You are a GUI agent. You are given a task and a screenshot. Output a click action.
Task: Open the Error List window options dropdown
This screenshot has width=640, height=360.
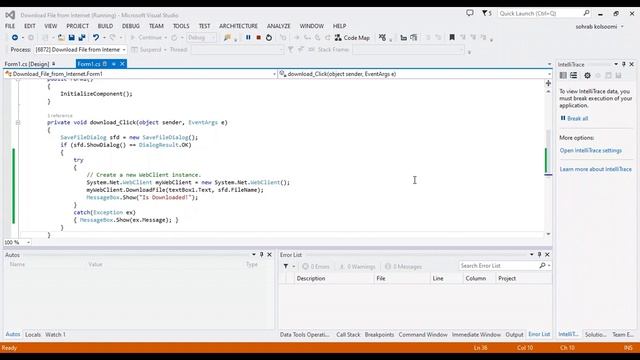(x=532, y=255)
